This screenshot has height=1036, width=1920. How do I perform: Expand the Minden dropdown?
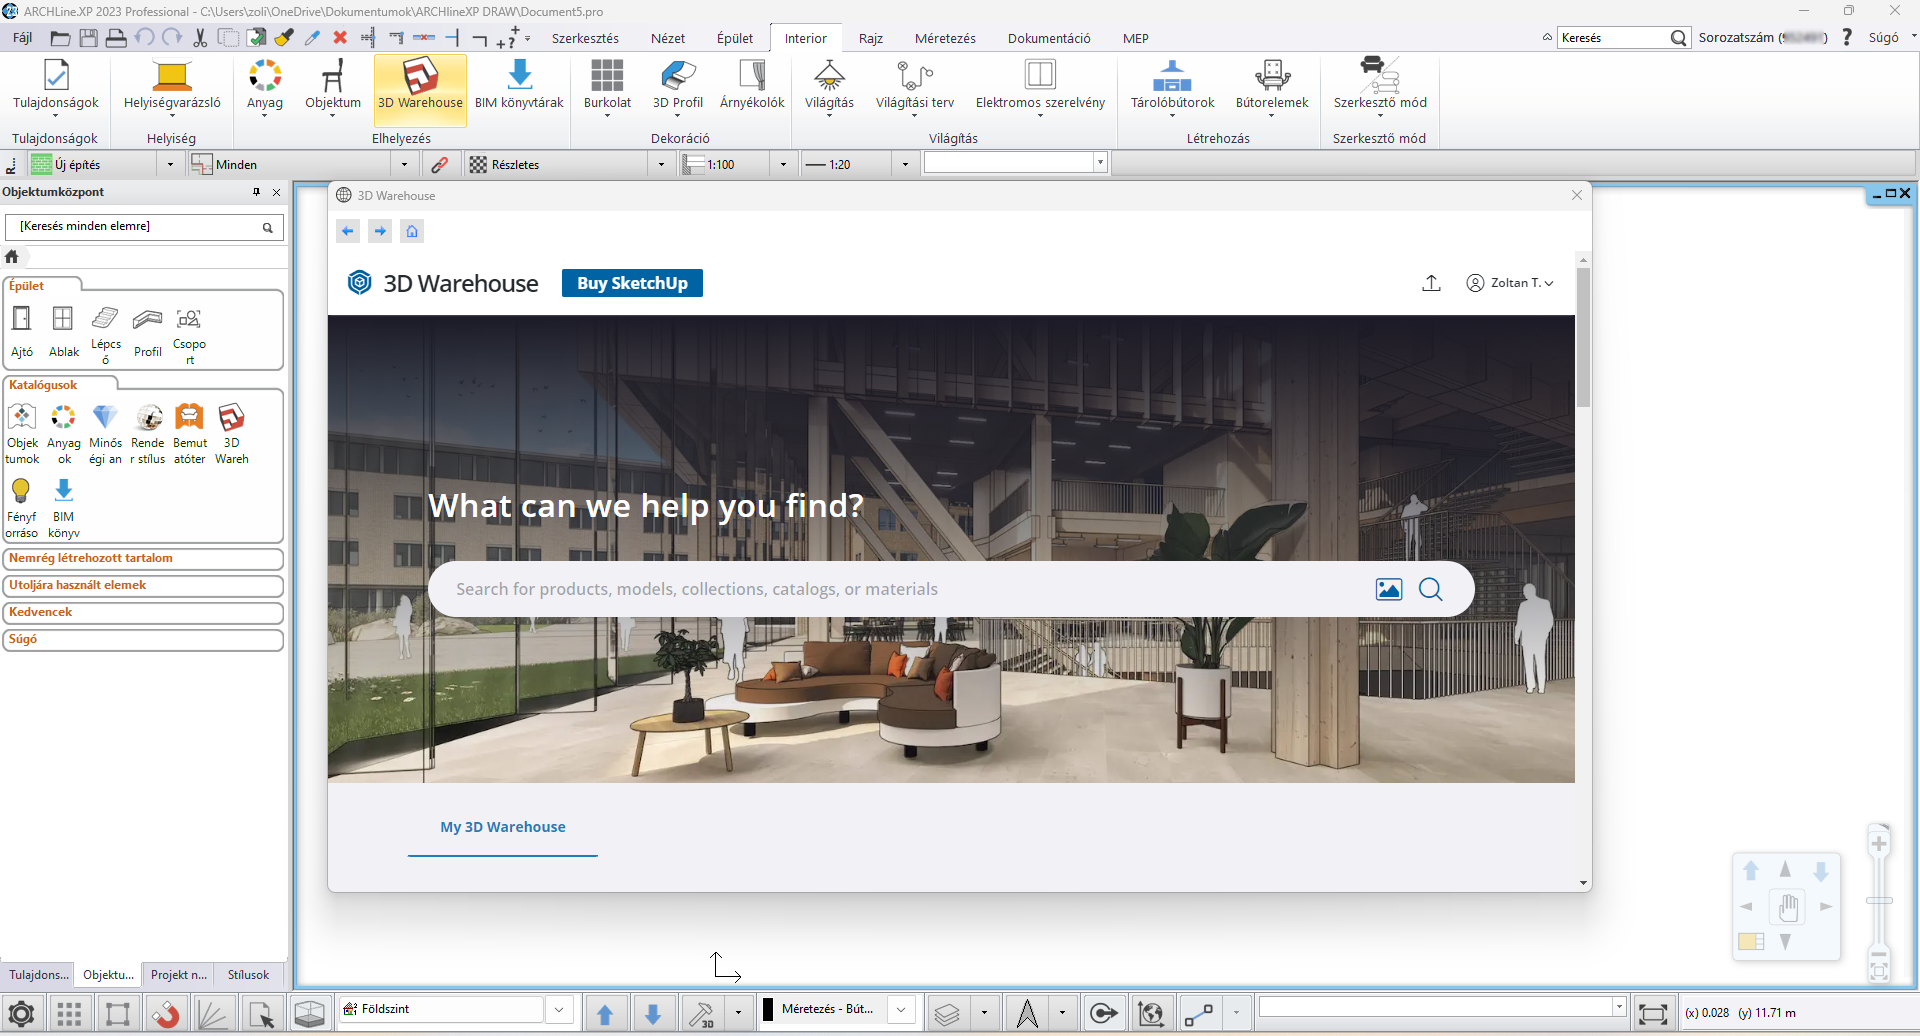tap(404, 165)
